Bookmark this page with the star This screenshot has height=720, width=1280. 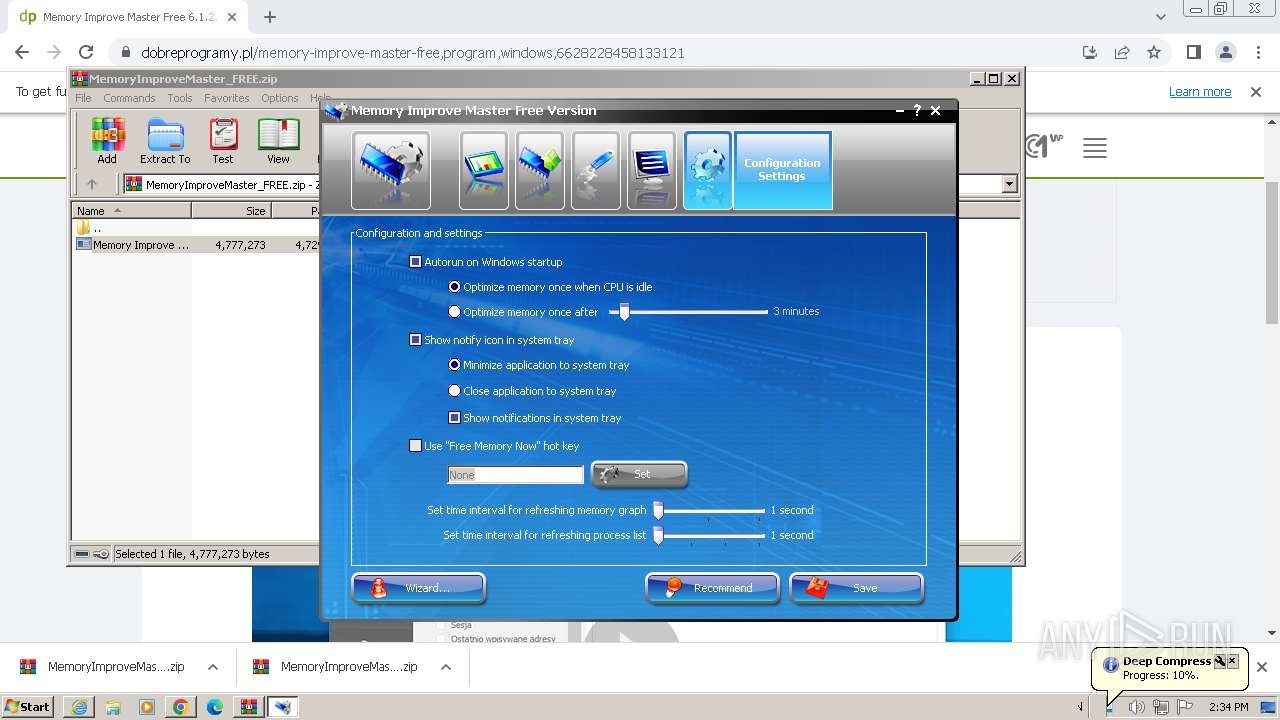click(x=1154, y=53)
